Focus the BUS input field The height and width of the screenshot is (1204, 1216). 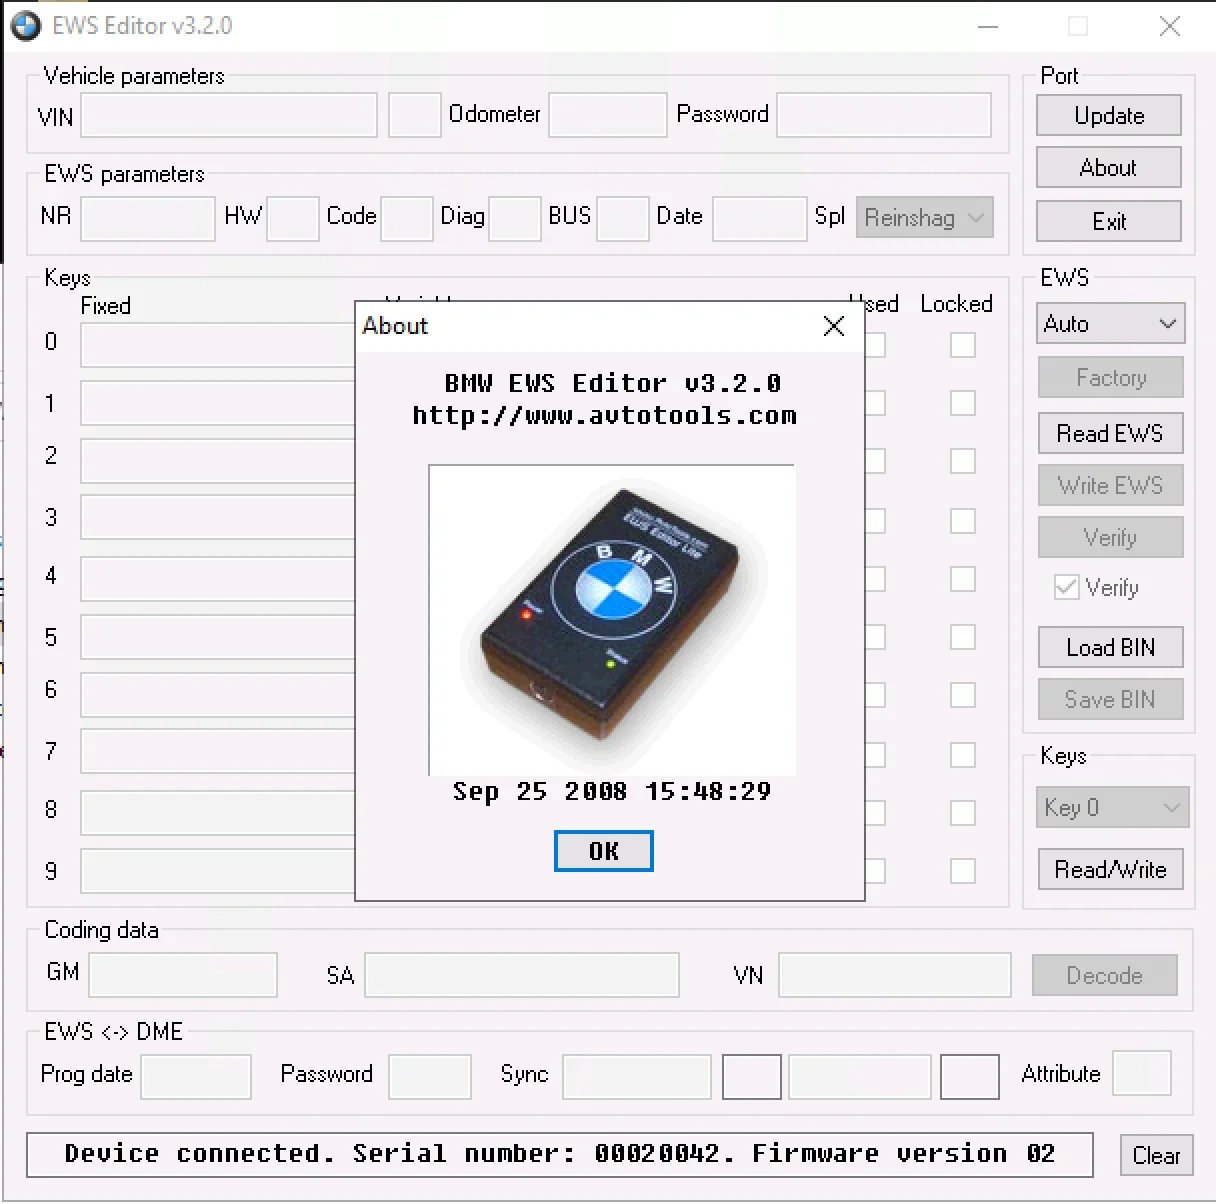[623, 218]
